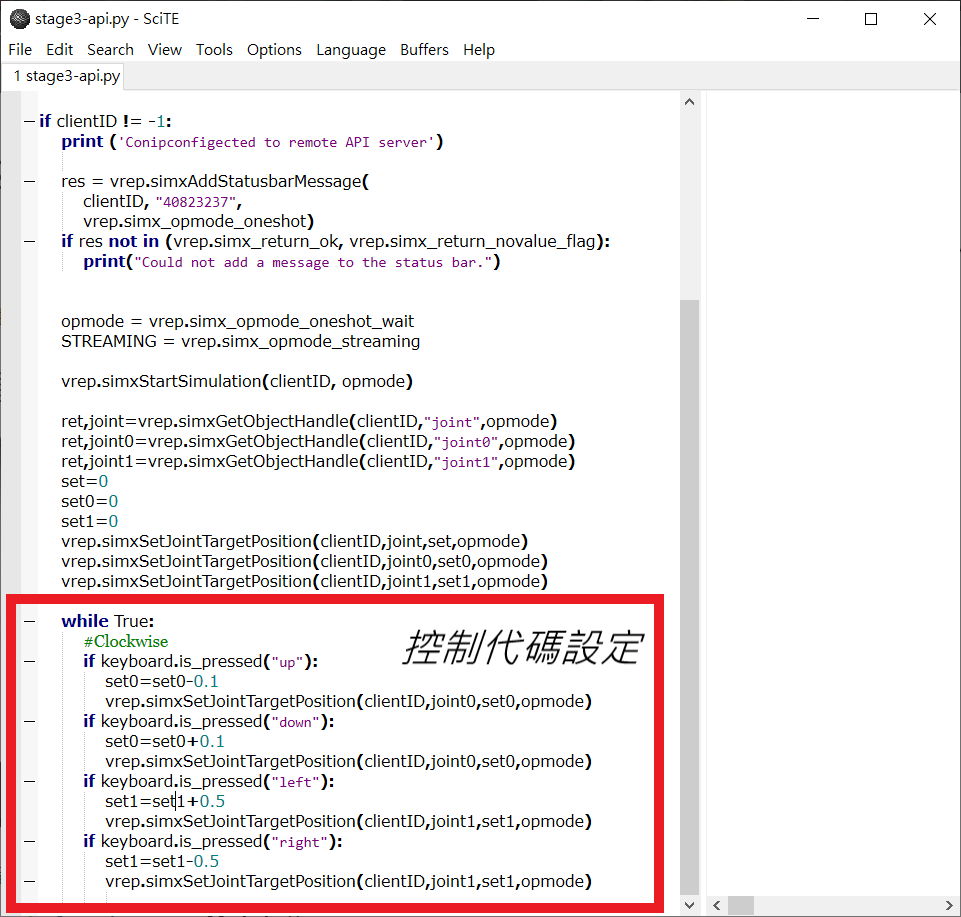Image resolution: width=961 pixels, height=917 pixels.
Task: Open the Tools menu
Action: coord(215,50)
